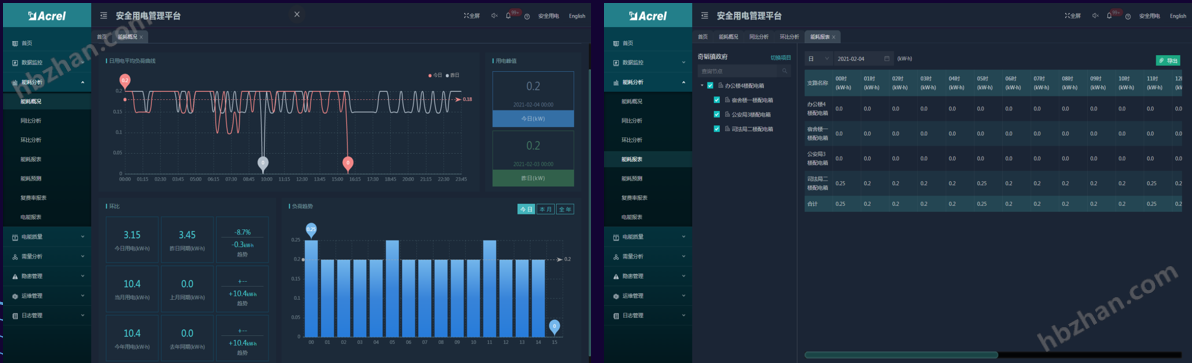The width and height of the screenshot is (1192, 363).
Task: Select 今日 in the load trend chart
Action: (526, 209)
